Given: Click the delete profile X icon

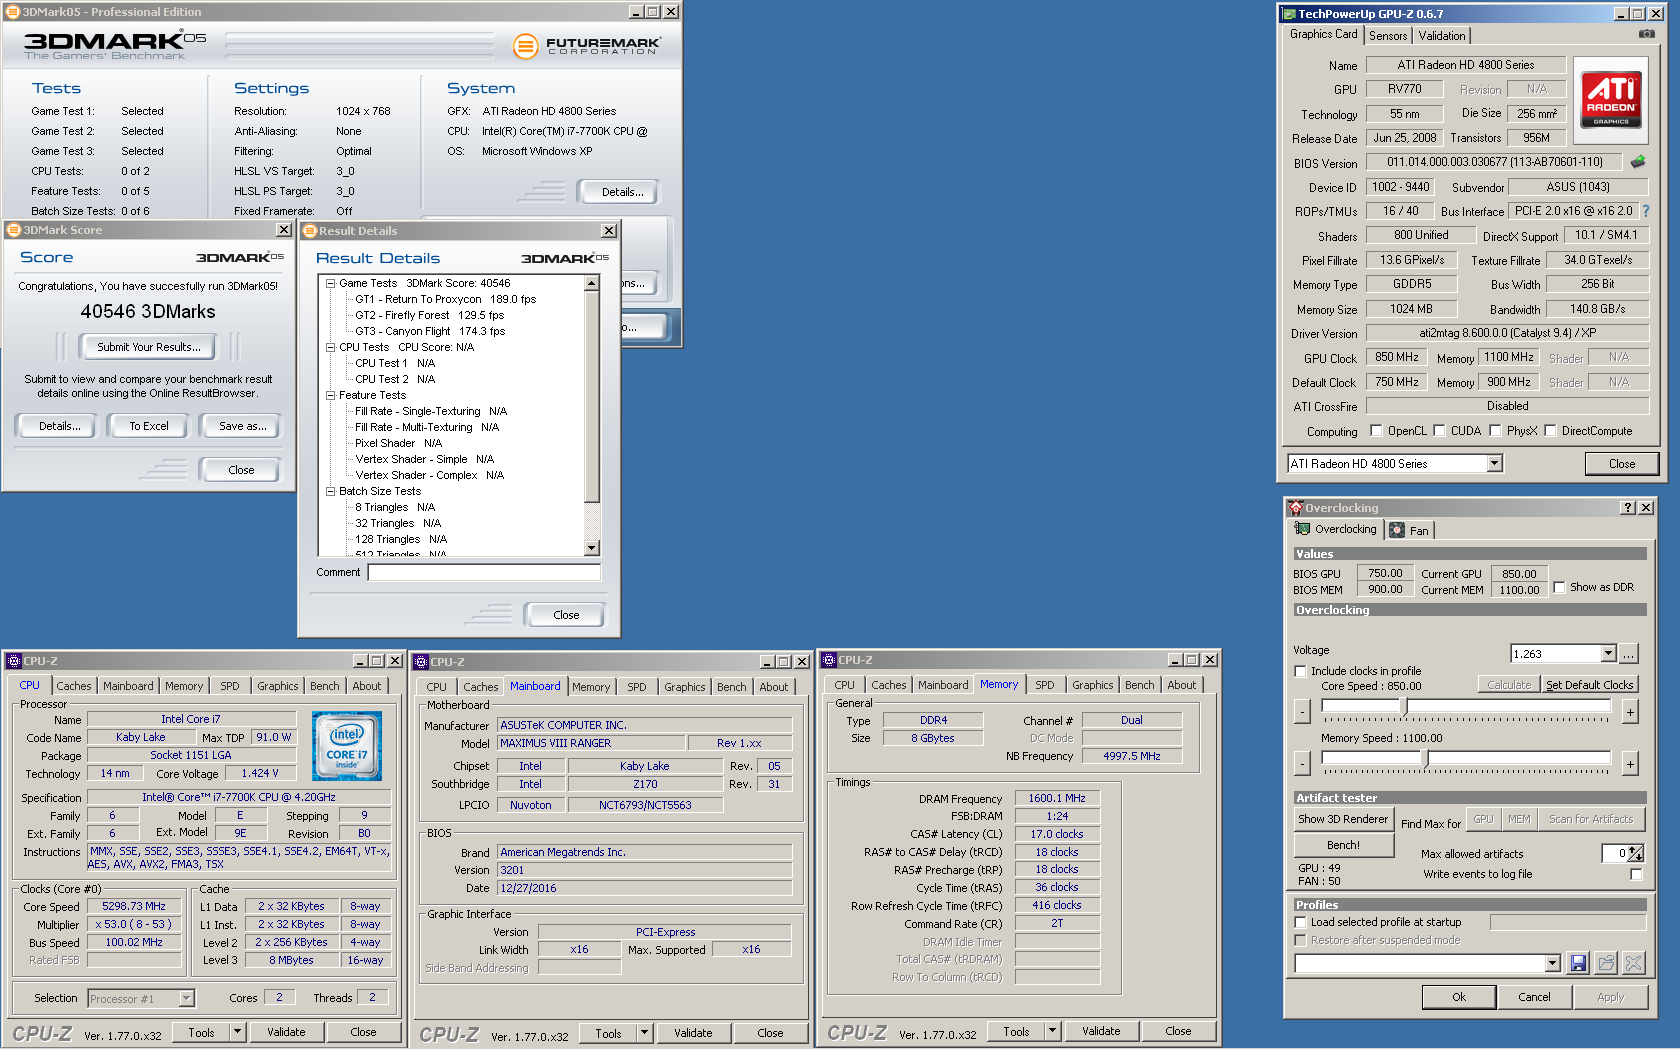Looking at the screenshot, I should tap(1633, 963).
